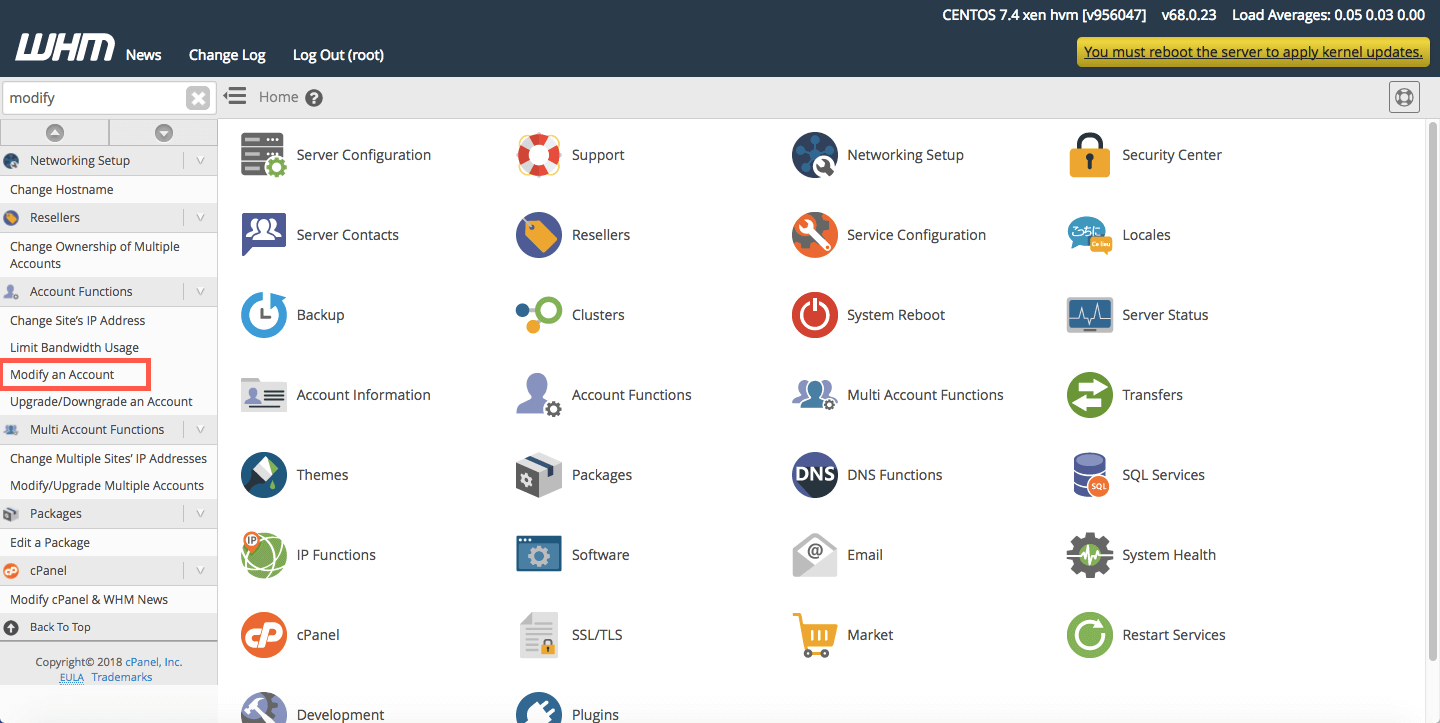Open the Development wrench icon
Viewport: 1440px width, 723px height.
[264, 708]
